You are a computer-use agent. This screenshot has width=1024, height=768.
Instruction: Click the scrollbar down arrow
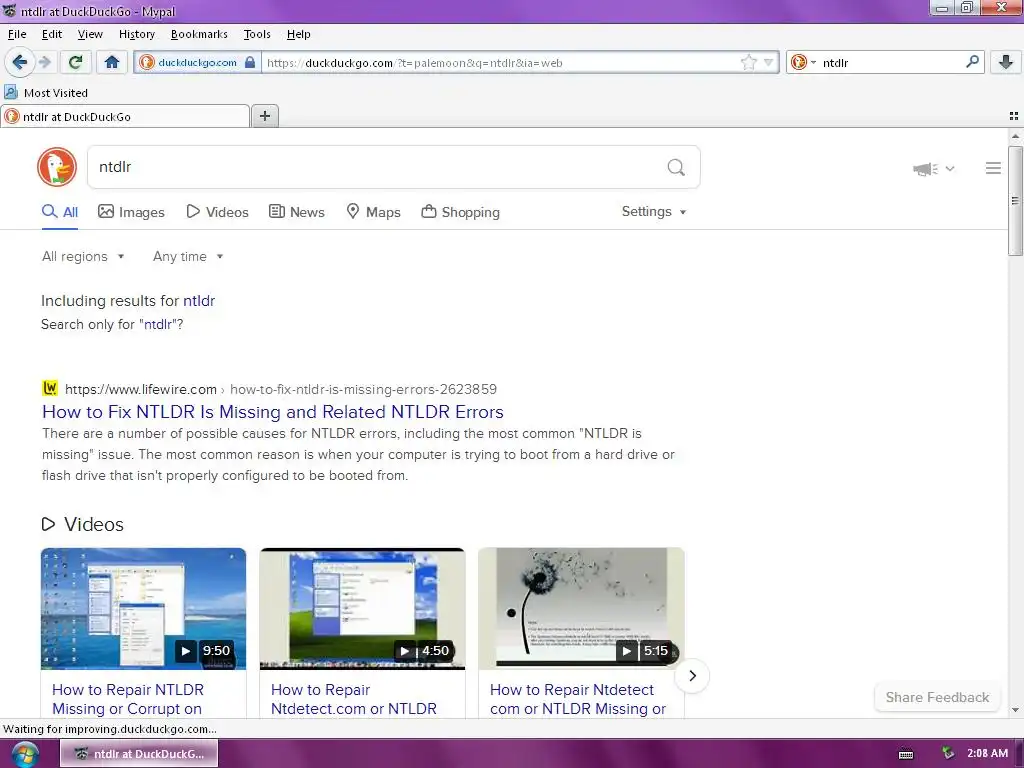(x=1015, y=710)
